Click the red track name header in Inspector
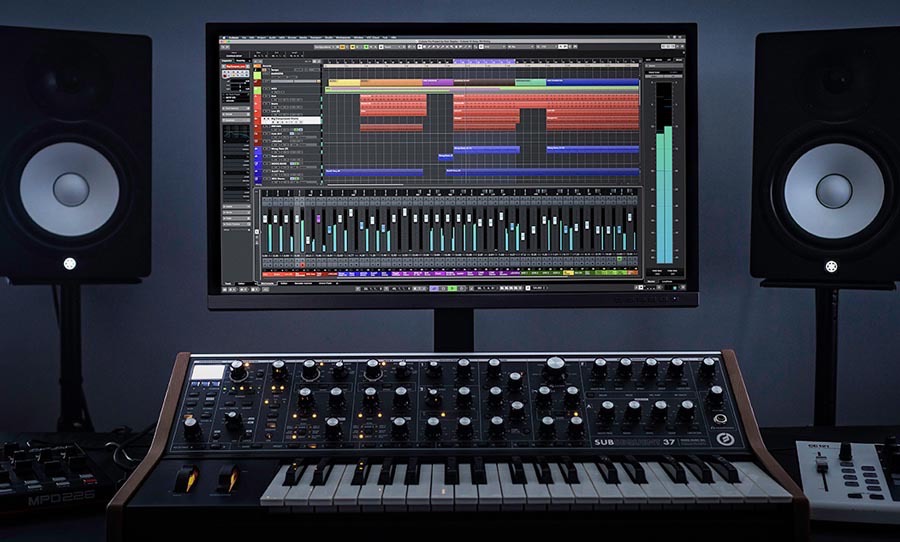 pyautogui.click(x=235, y=66)
